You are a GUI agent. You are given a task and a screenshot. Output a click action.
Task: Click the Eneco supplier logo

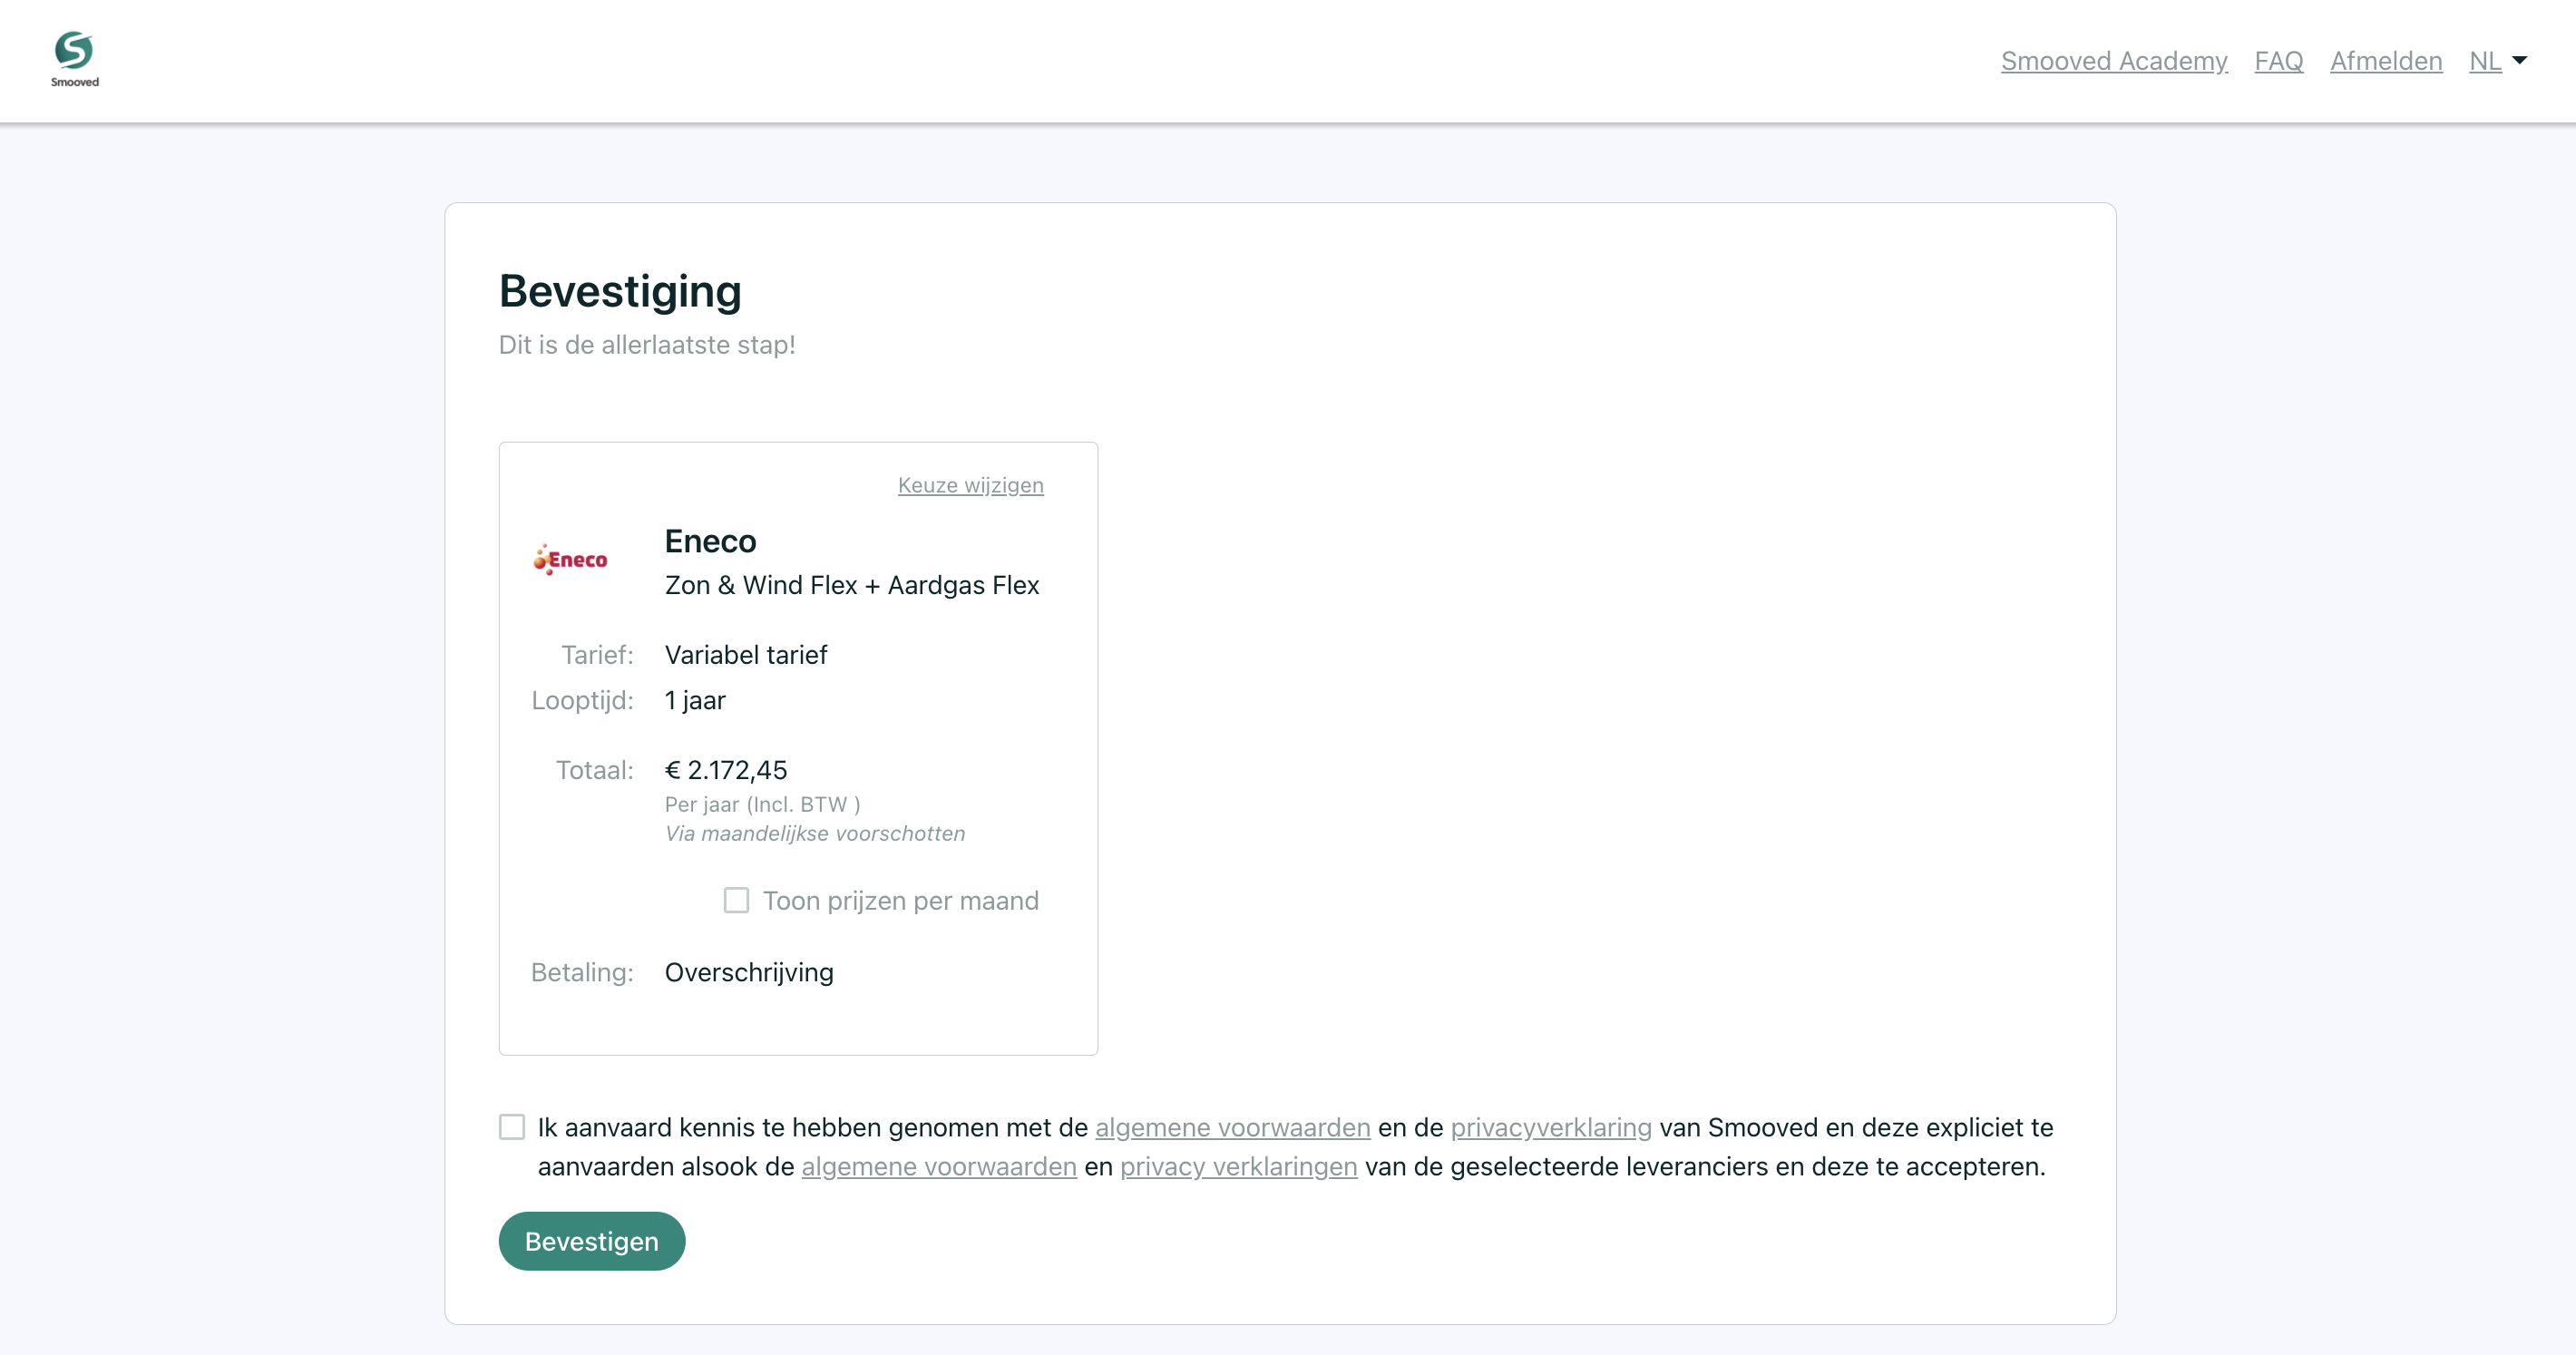570,560
